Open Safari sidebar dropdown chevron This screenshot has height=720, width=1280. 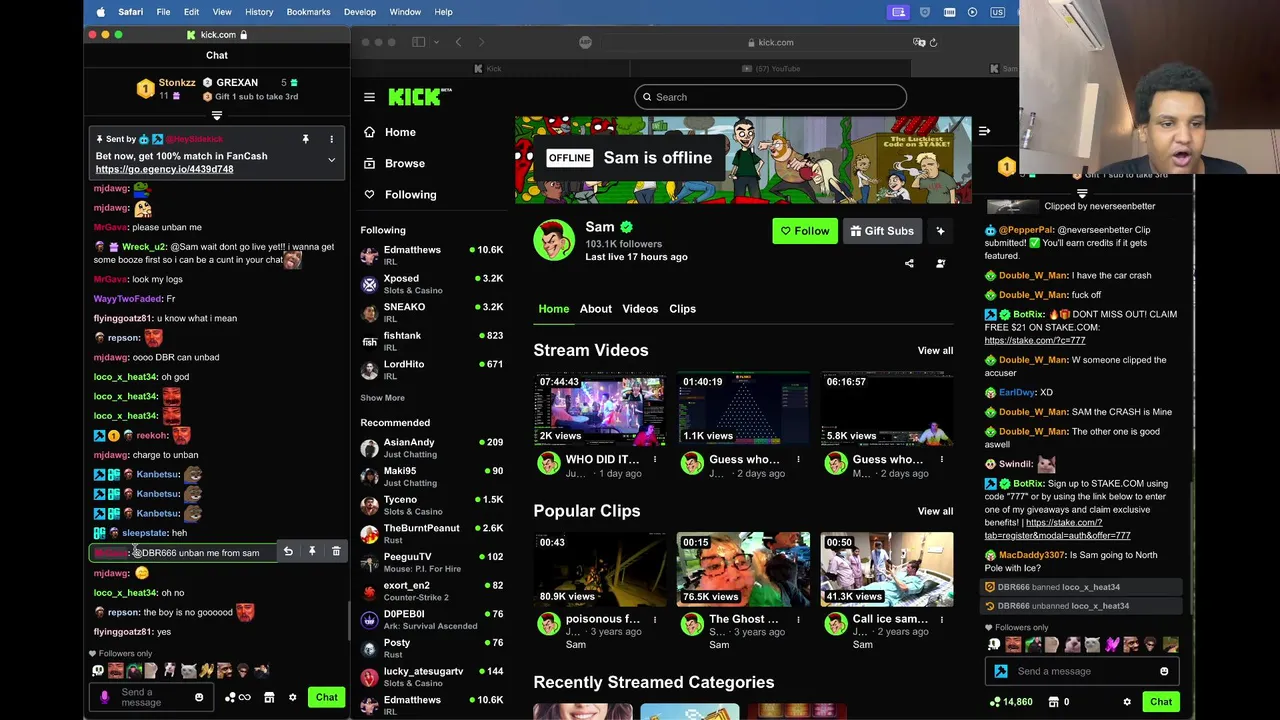(435, 42)
